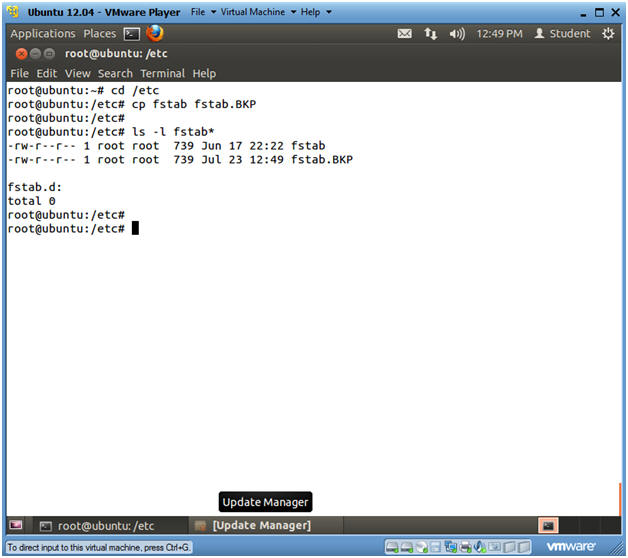Open the sound volume indicator
This screenshot has height=558, width=628.
click(457, 34)
